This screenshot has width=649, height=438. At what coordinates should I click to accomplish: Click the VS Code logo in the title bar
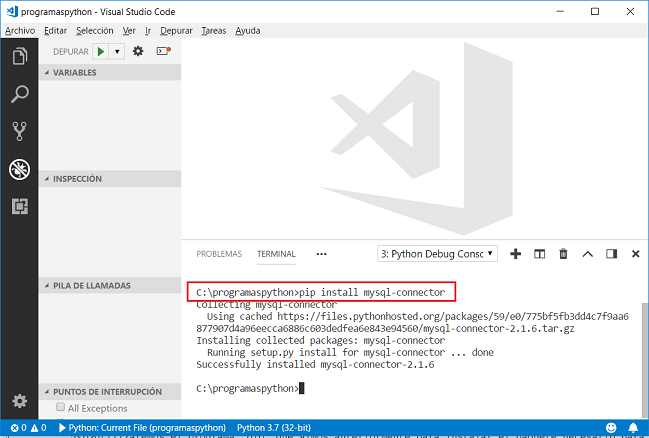[x=12, y=11]
